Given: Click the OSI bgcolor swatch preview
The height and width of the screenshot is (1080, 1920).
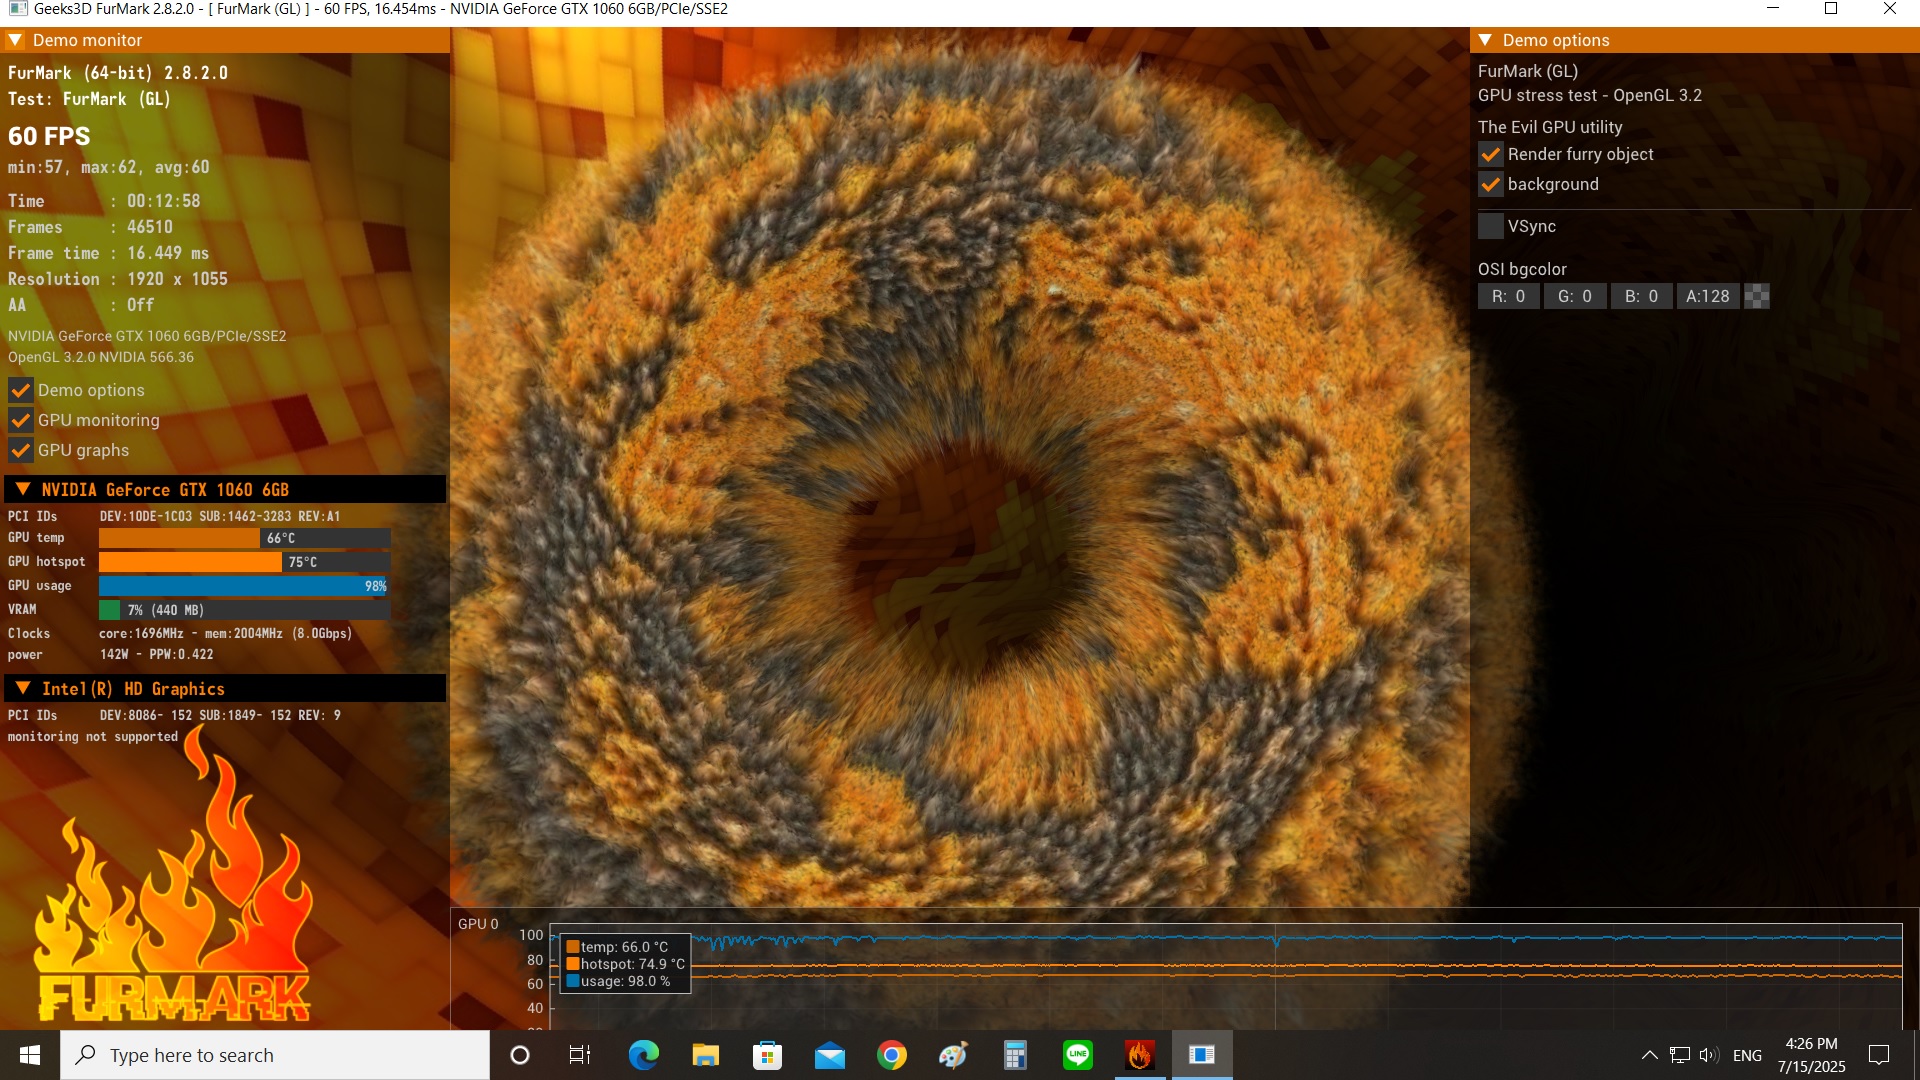Looking at the screenshot, I should (1757, 296).
